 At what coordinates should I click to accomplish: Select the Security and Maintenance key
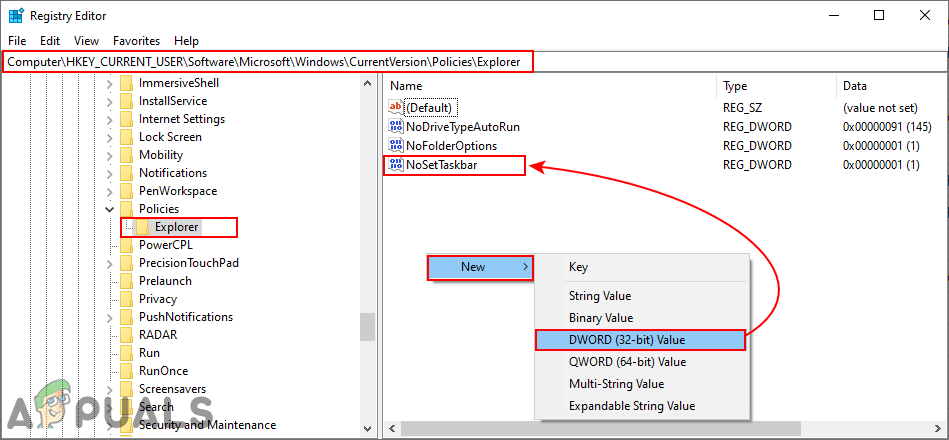coord(207,425)
